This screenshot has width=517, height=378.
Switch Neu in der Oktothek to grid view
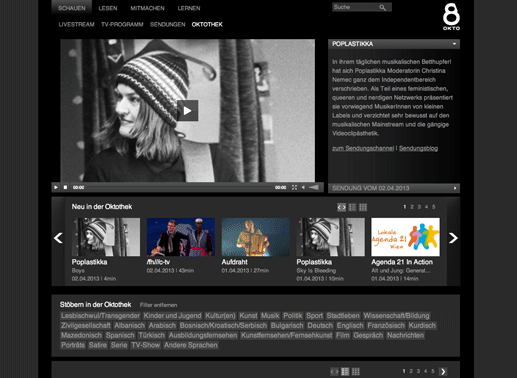pos(363,207)
